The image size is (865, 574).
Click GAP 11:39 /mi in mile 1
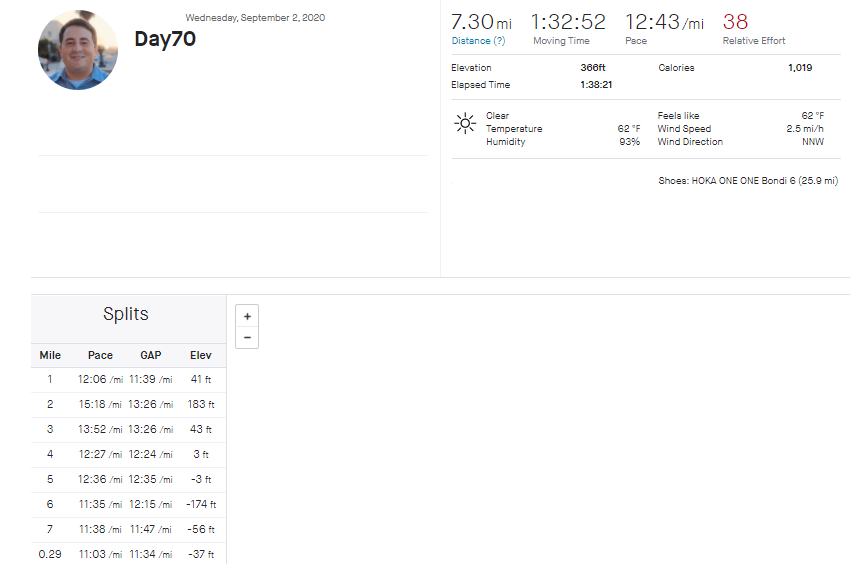(x=151, y=380)
